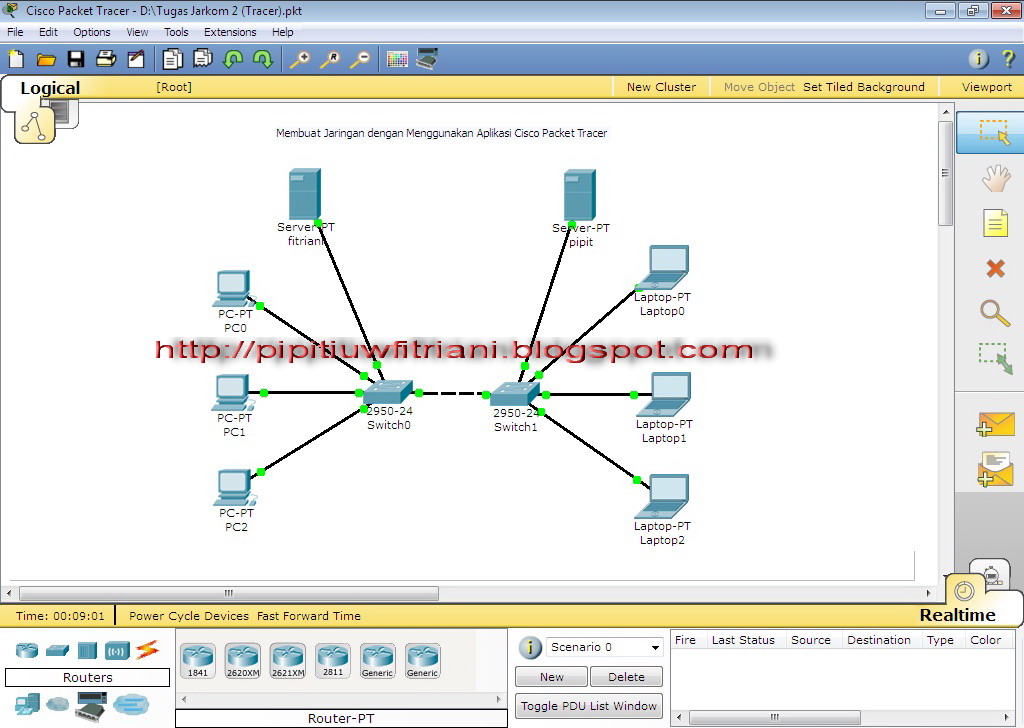Select the Hubs device category icon

click(87, 650)
